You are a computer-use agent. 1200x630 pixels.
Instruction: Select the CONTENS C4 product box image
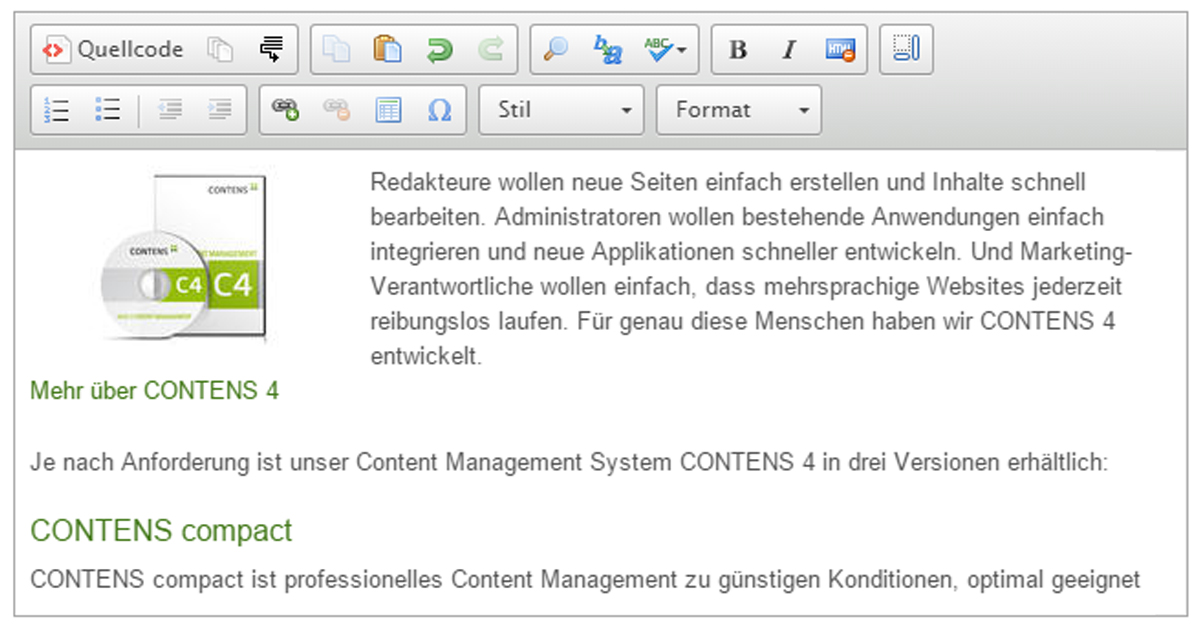pos(186,258)
